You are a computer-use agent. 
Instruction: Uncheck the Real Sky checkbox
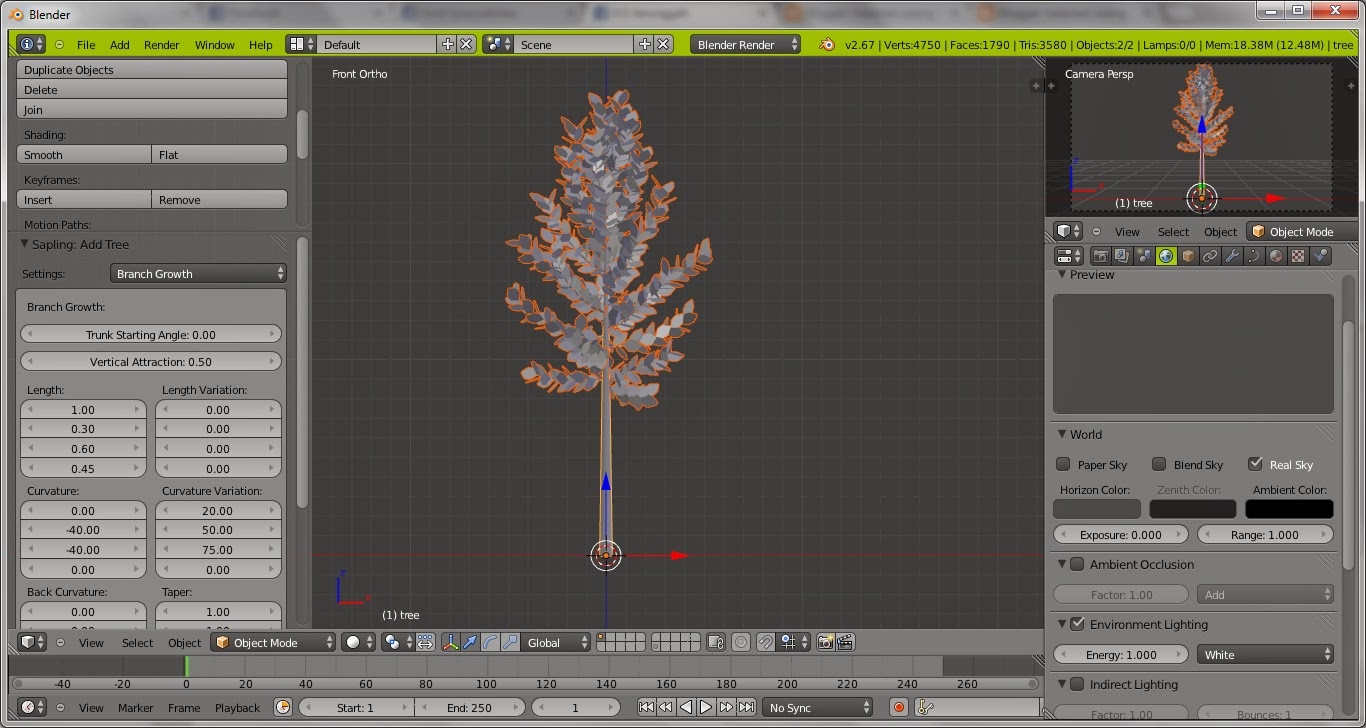coord(1255,464)
